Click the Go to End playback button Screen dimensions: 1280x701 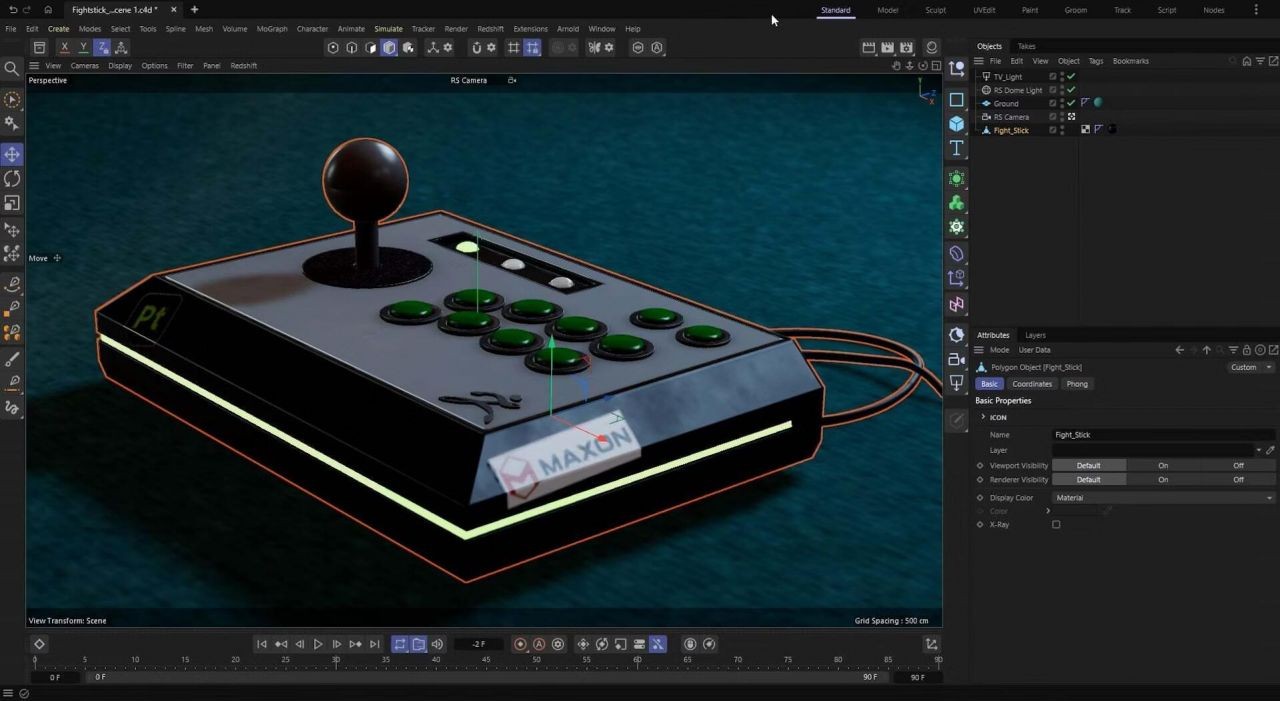click(x=374, y=644)
